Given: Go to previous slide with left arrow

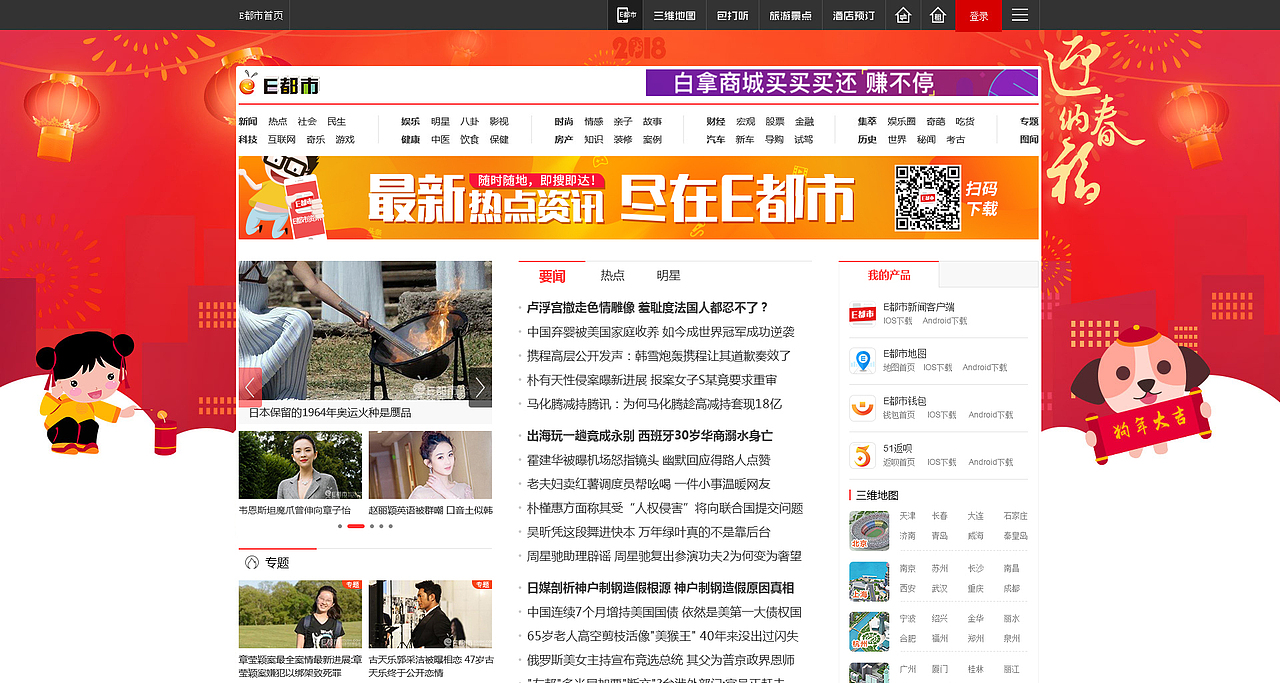Looking at the screenshot, I should coord(250,387).
